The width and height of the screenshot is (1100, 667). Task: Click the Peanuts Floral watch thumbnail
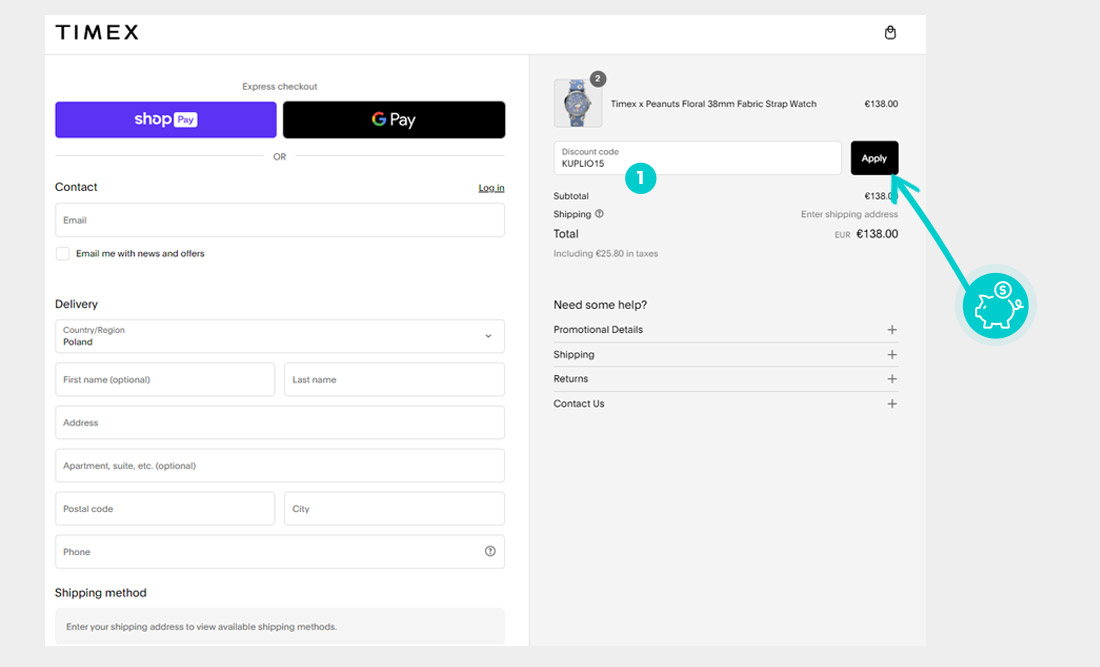[578, 104]
